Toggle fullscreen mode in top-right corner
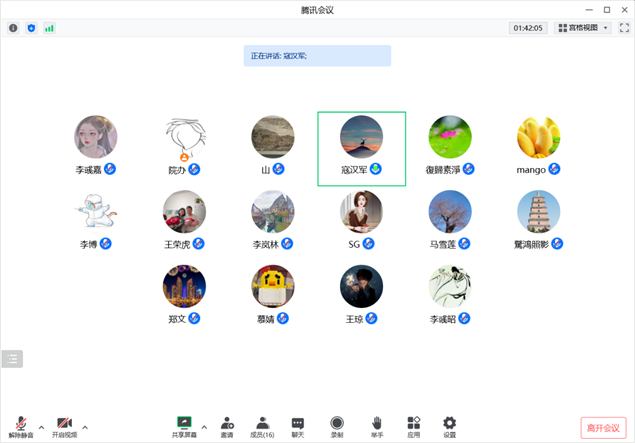The width and height of the screenshot is (635, 443). pos(624,28)
